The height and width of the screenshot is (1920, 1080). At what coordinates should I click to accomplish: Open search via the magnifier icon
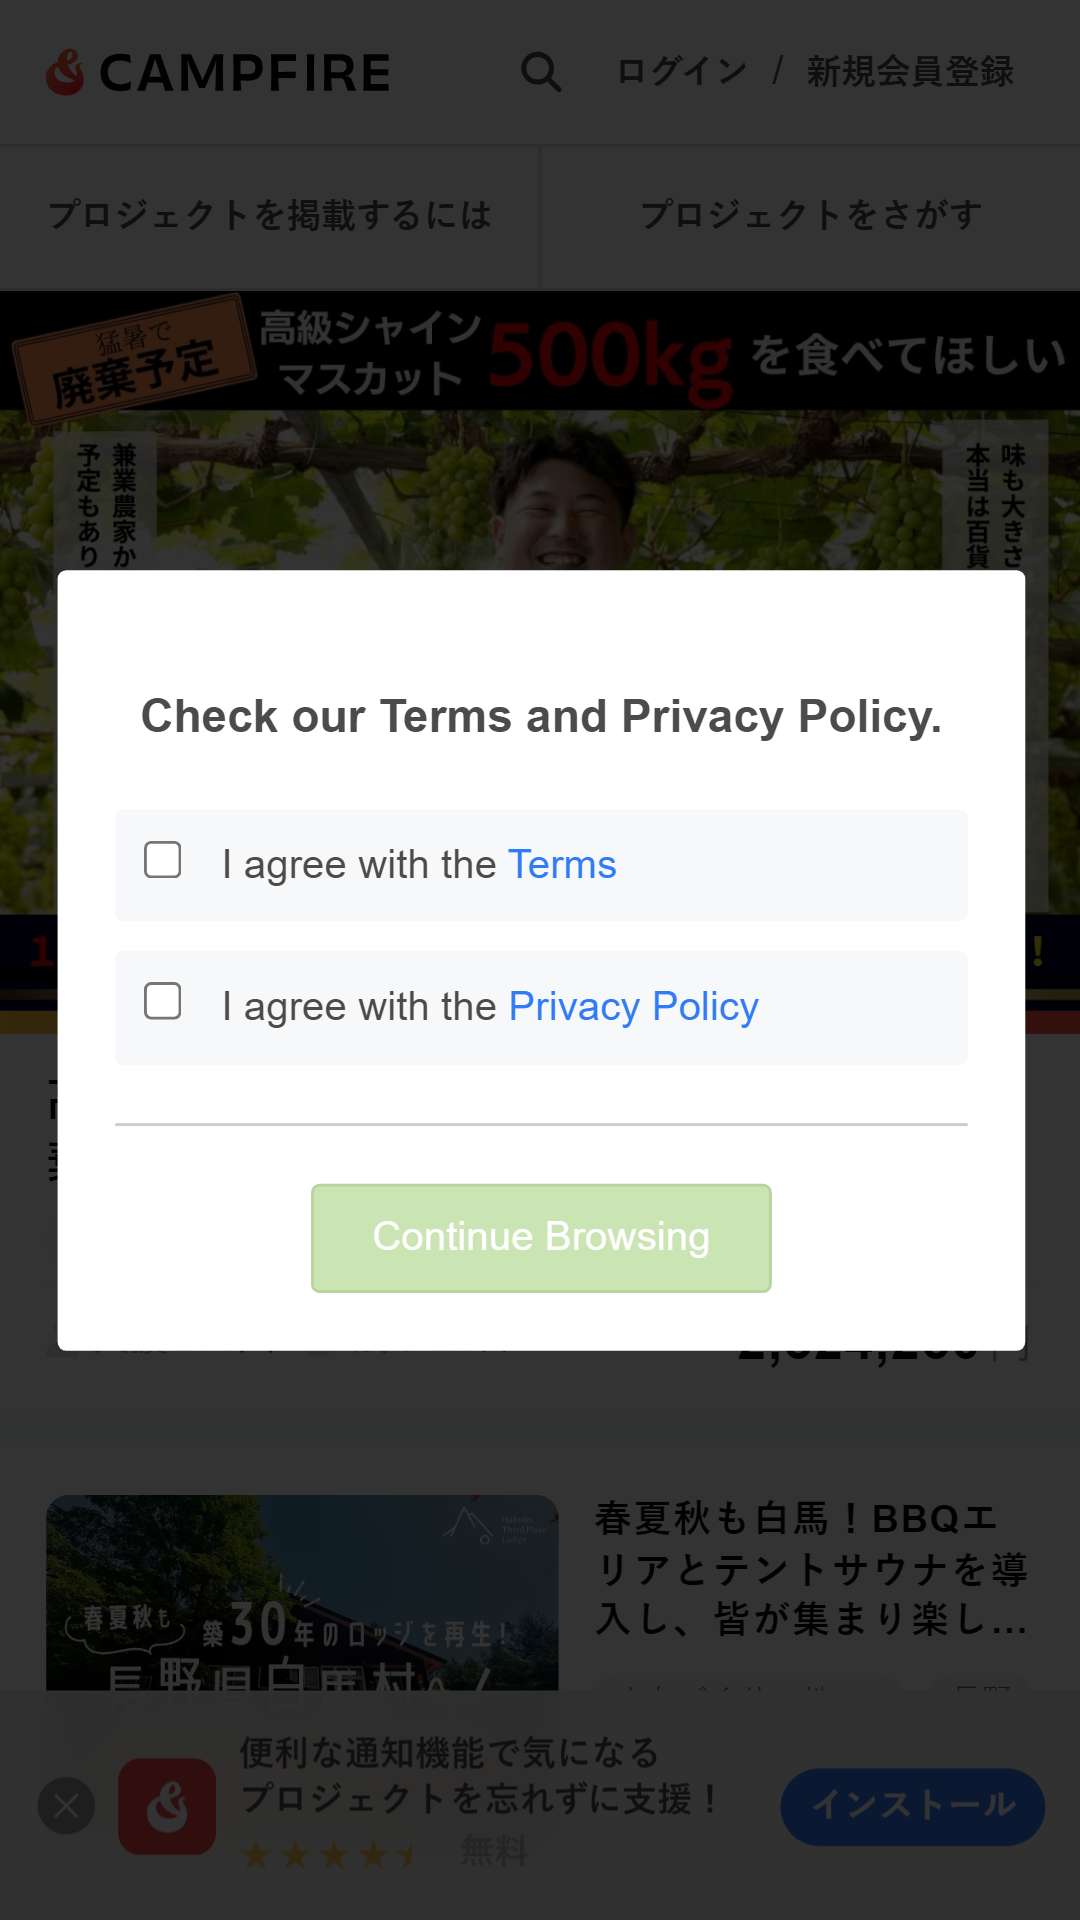tap(541, 72)
